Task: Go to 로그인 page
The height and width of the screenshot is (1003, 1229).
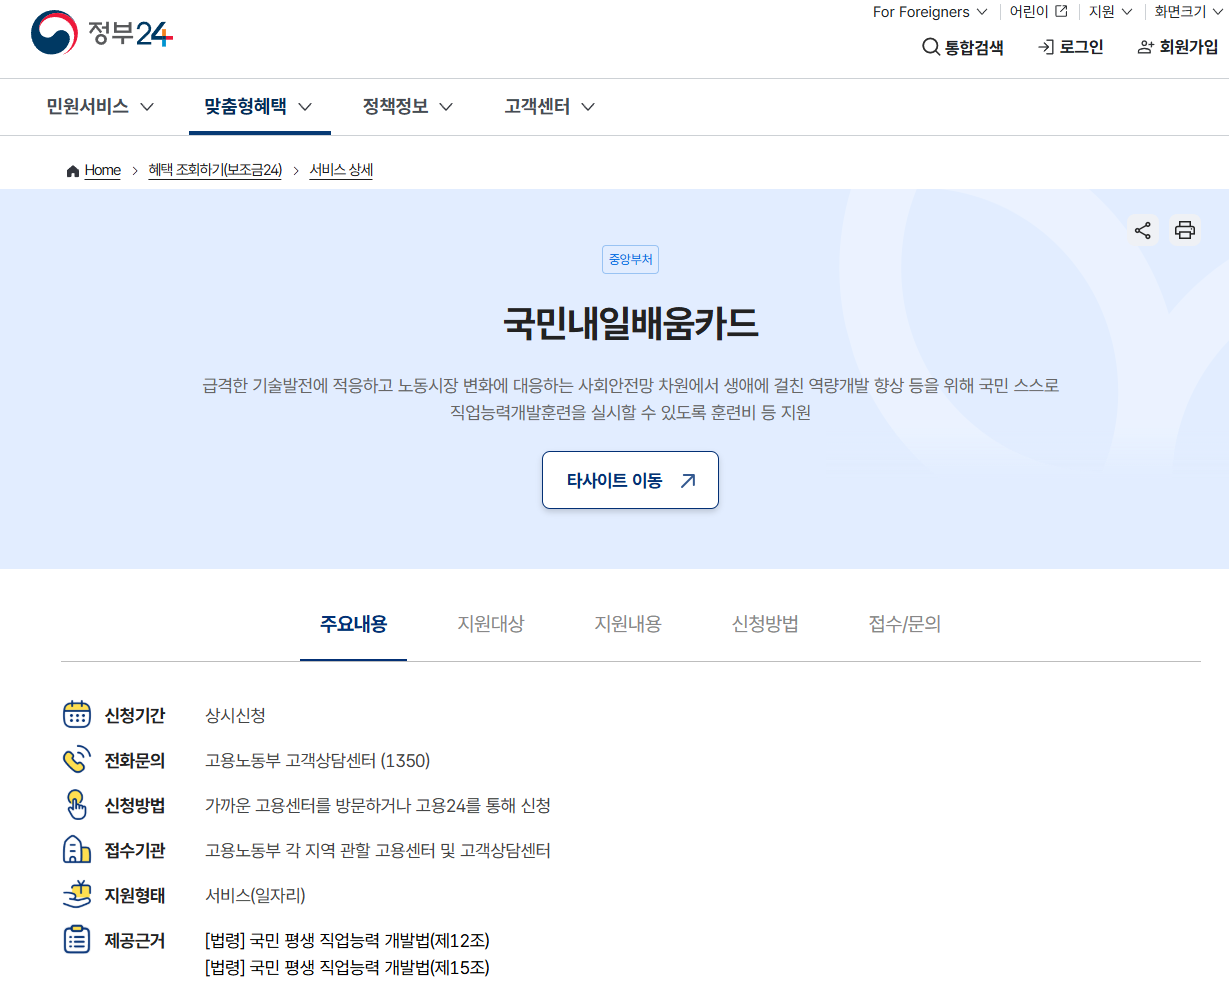Action: tap(1071, 47)
